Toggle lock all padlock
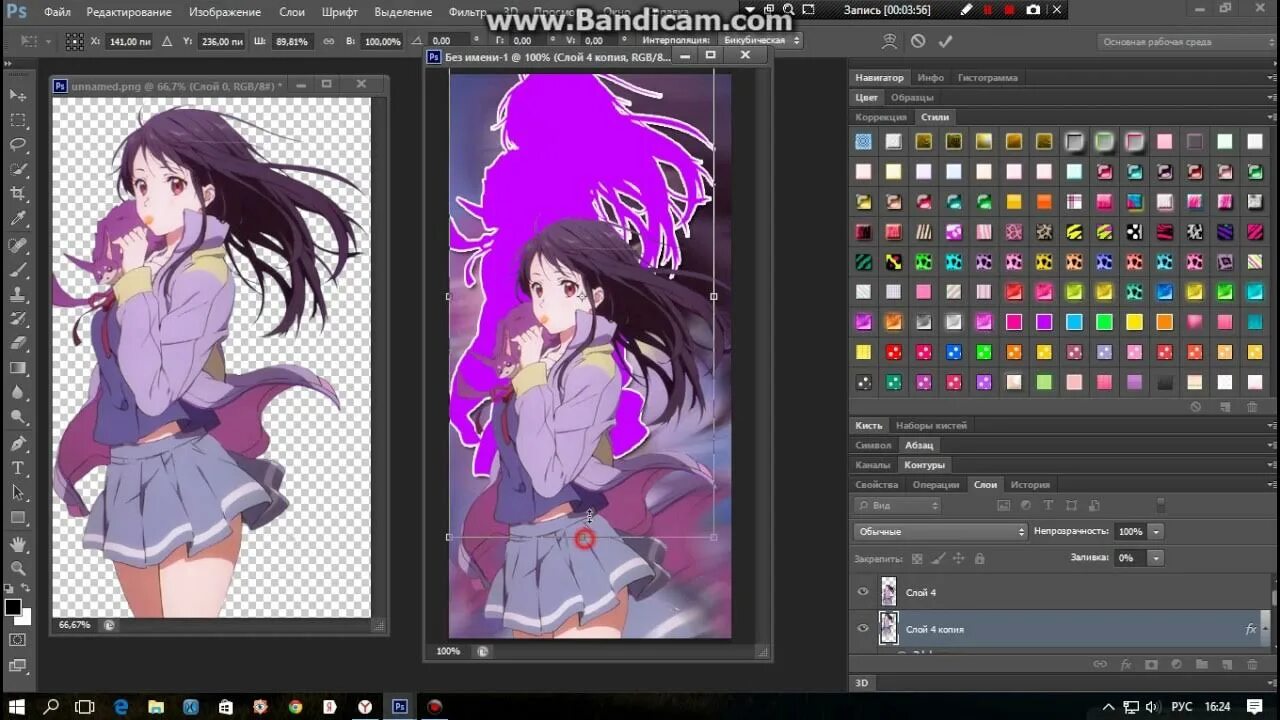Screen dimensions: 1280x720 tap(979, 559)
